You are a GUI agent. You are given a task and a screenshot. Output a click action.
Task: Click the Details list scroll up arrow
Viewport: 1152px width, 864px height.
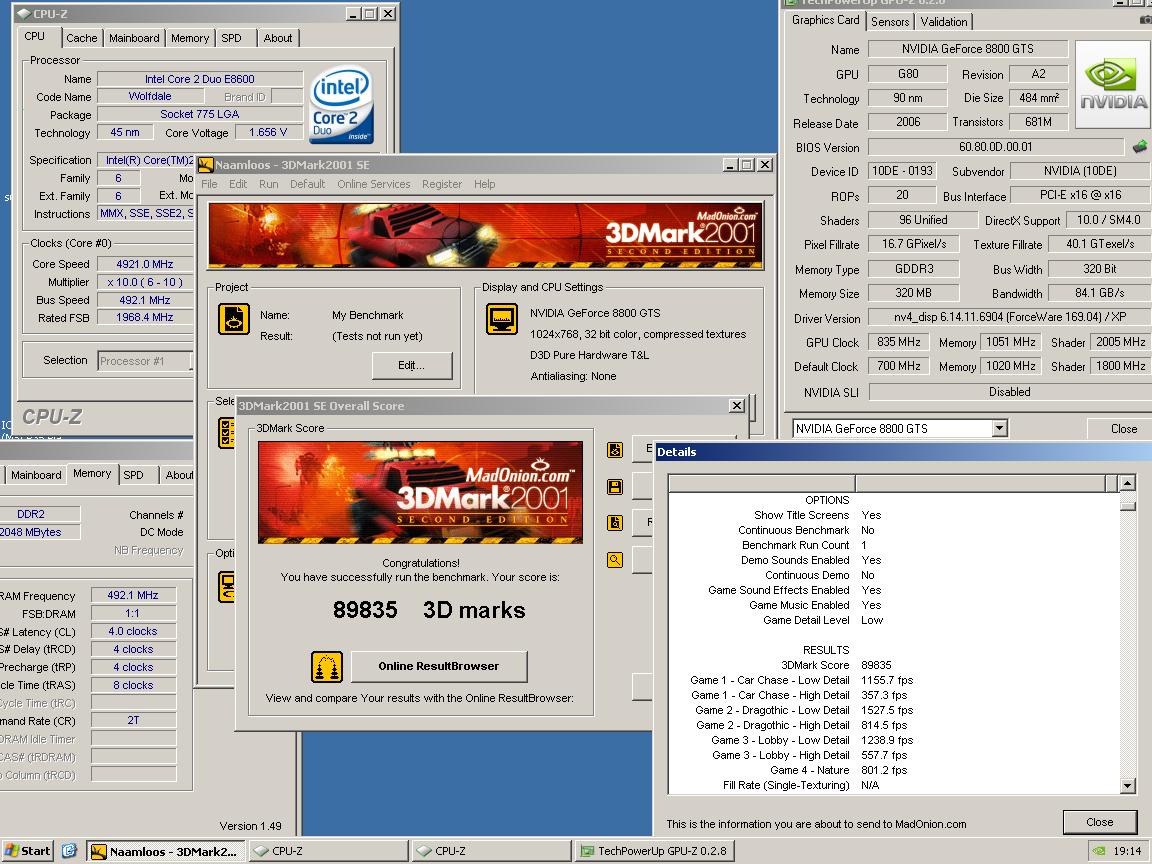point(1128,483)
